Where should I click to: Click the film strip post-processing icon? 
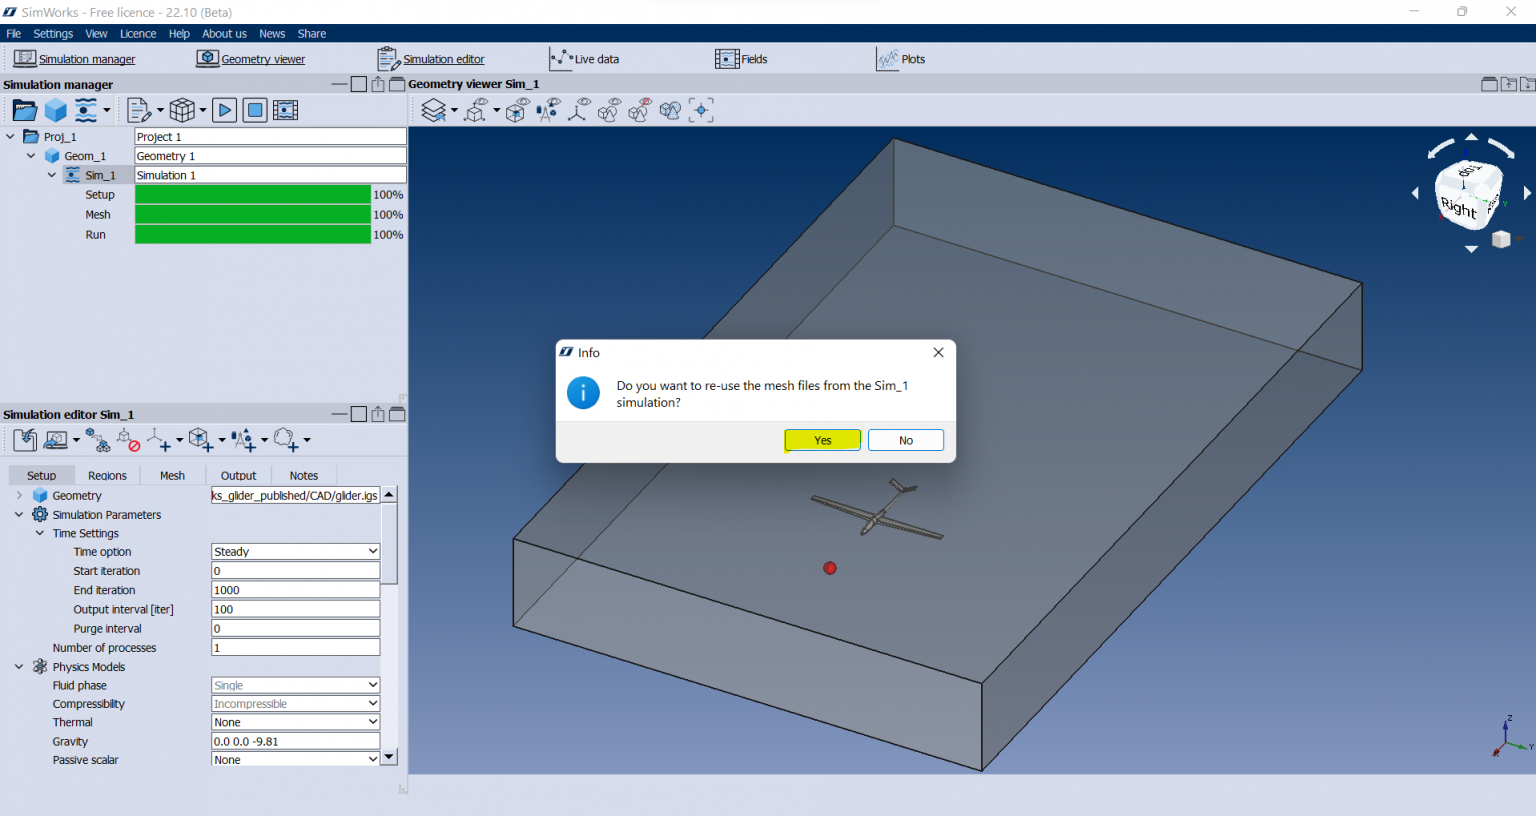[286, 110]
